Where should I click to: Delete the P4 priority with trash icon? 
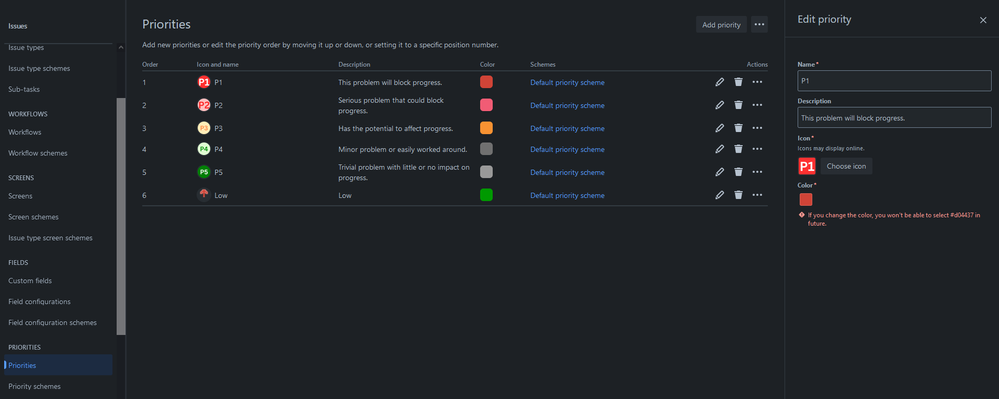pyautogui.click(x=738, y=149)
